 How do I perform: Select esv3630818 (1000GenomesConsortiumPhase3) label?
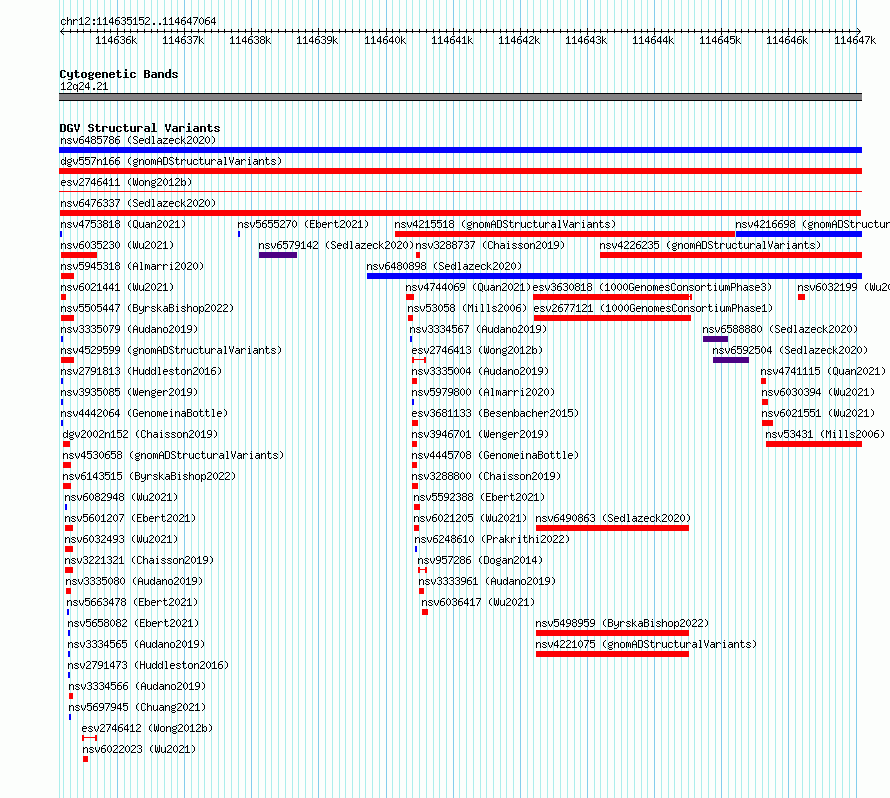click(652, 287)
